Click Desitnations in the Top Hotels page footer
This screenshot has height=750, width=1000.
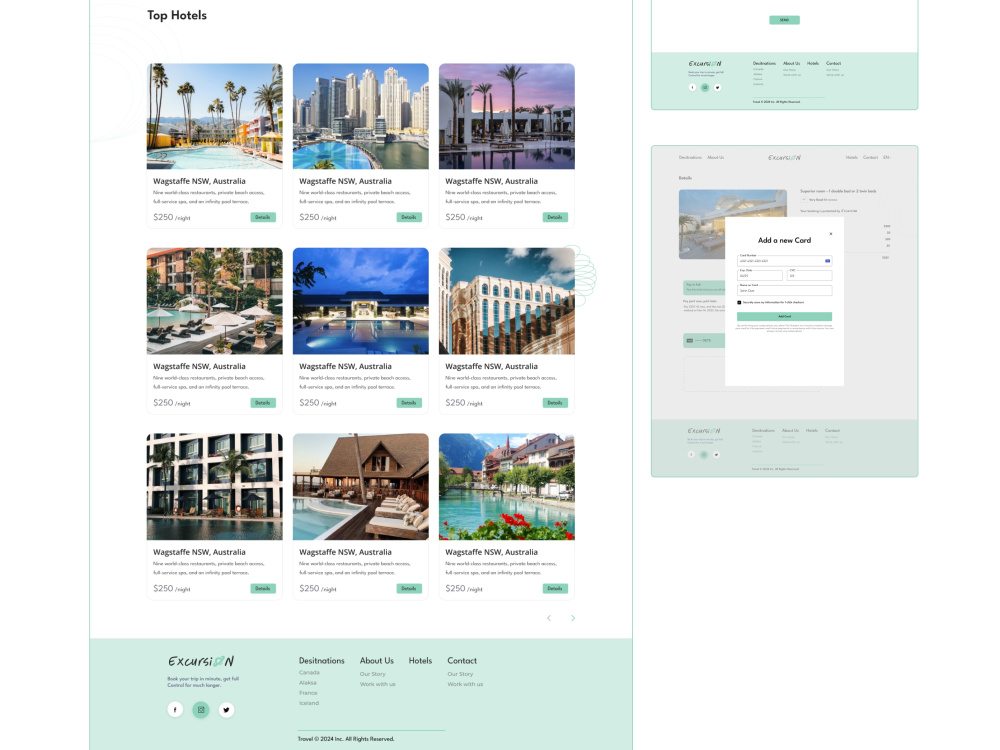tap(321, 661)
